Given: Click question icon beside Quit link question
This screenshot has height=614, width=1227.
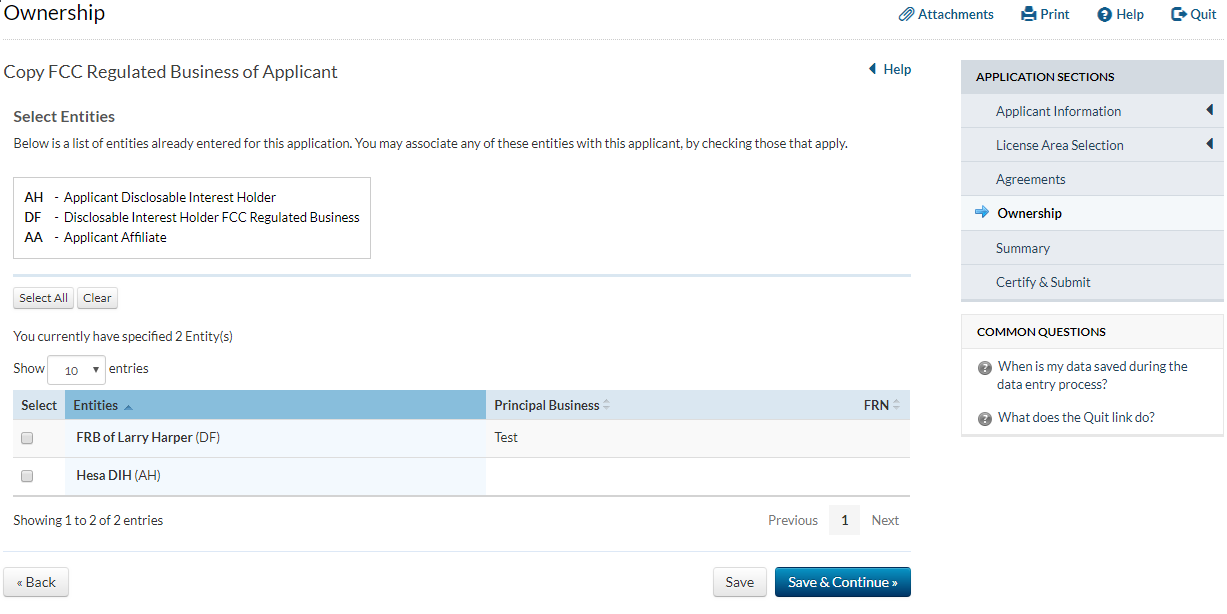Looking at the screenshot, I should 985,418.
